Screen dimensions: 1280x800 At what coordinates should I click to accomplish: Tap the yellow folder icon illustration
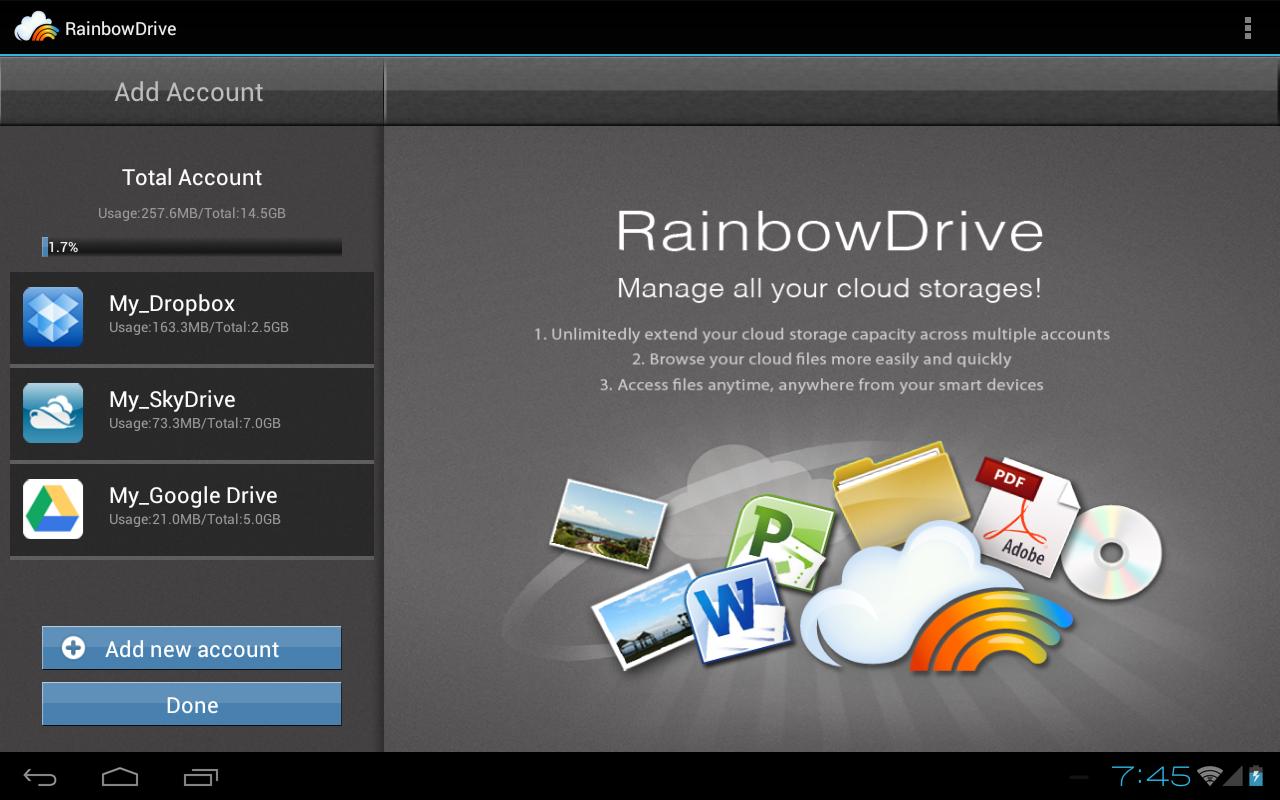point(900,494)
